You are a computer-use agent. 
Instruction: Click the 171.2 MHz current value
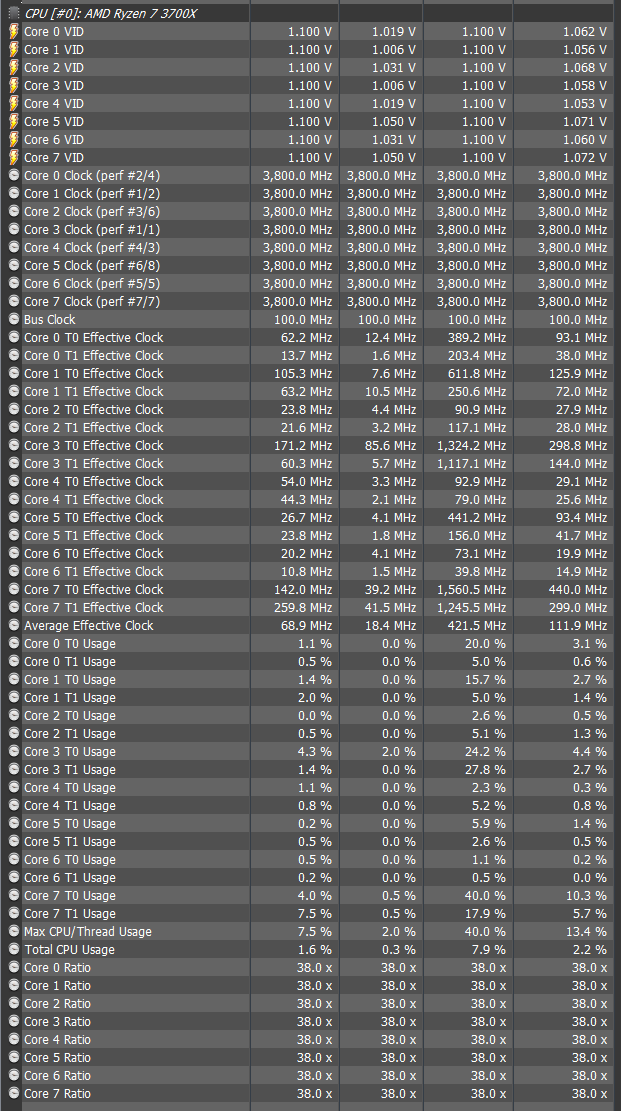pyautogui.click(x=303, y=445)
